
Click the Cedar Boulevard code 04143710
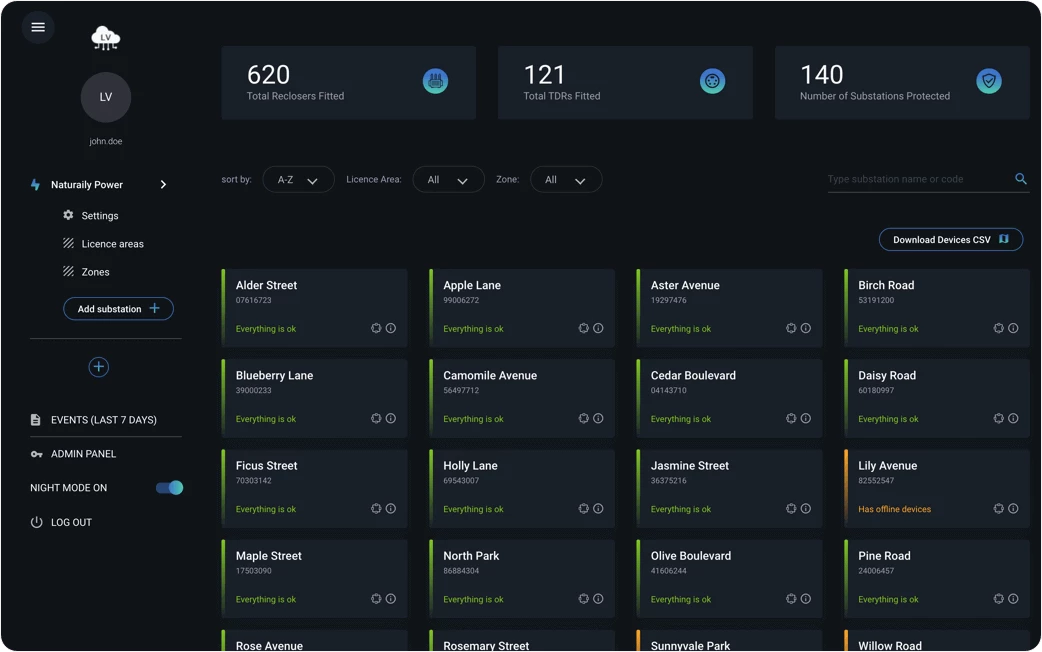(669, 390)
